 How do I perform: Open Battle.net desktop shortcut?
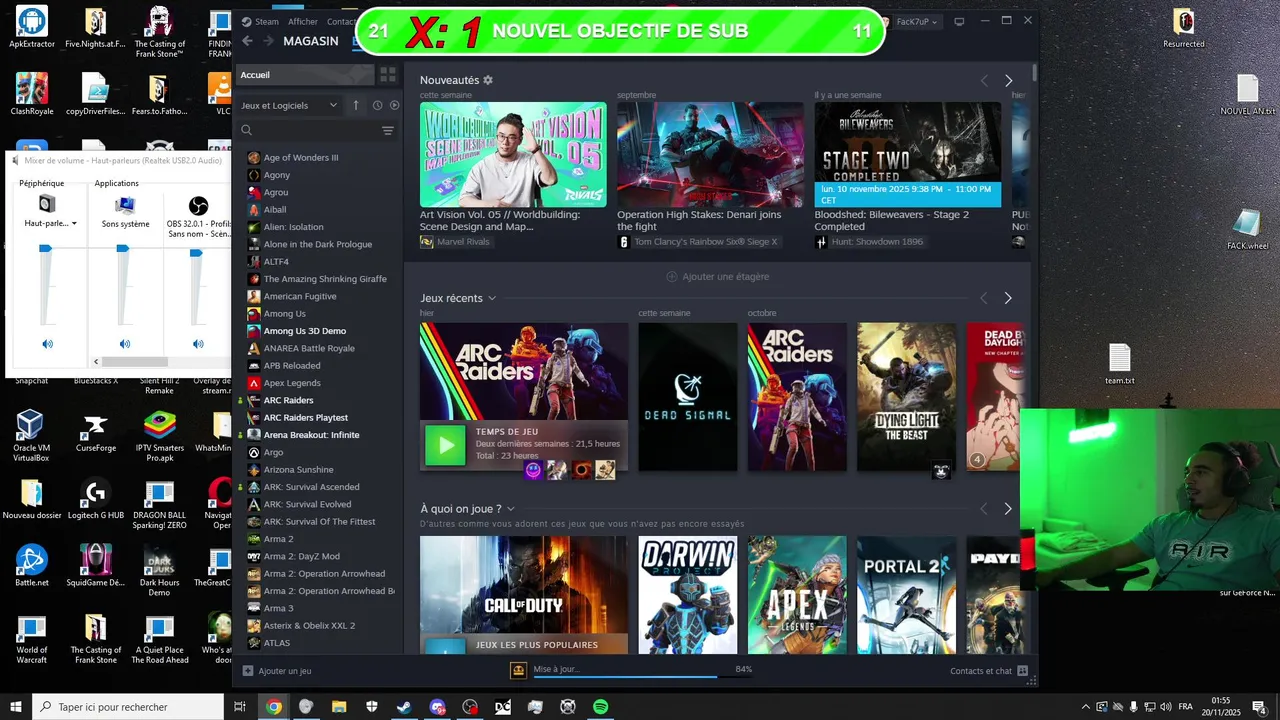(x=31, y=565)
